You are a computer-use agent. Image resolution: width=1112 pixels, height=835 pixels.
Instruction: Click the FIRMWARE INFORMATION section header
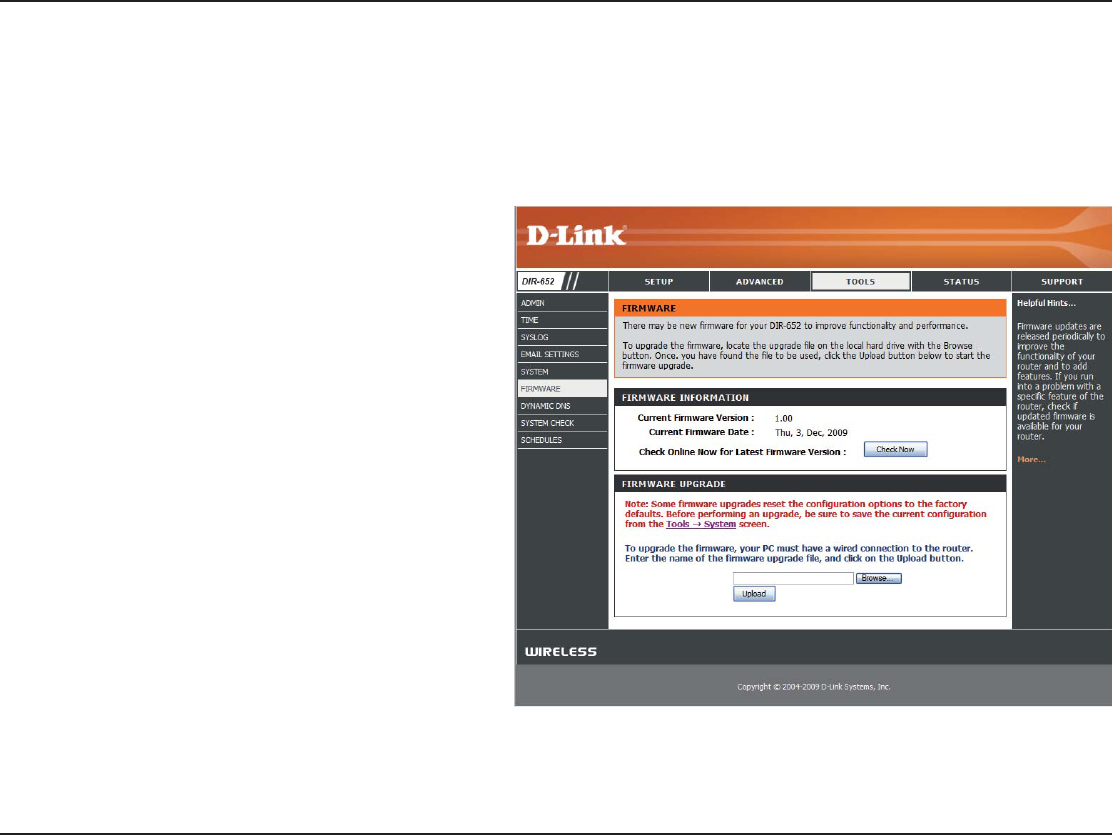coord(810,397)
